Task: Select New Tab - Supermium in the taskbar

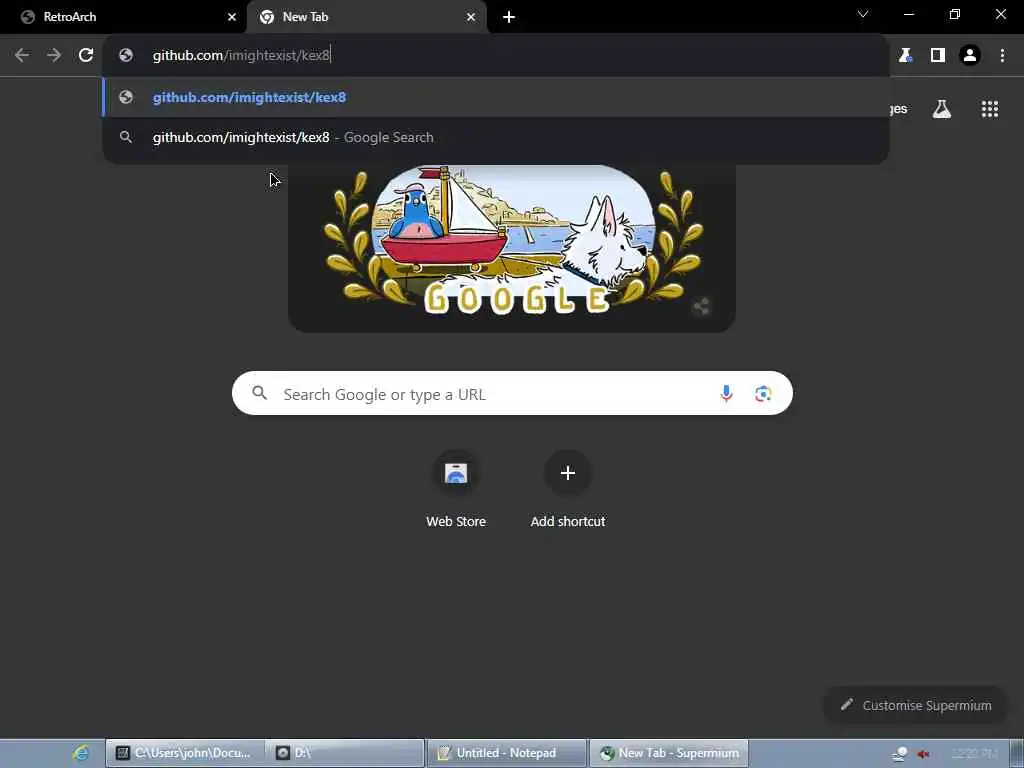Action: [x=669, y=753]
